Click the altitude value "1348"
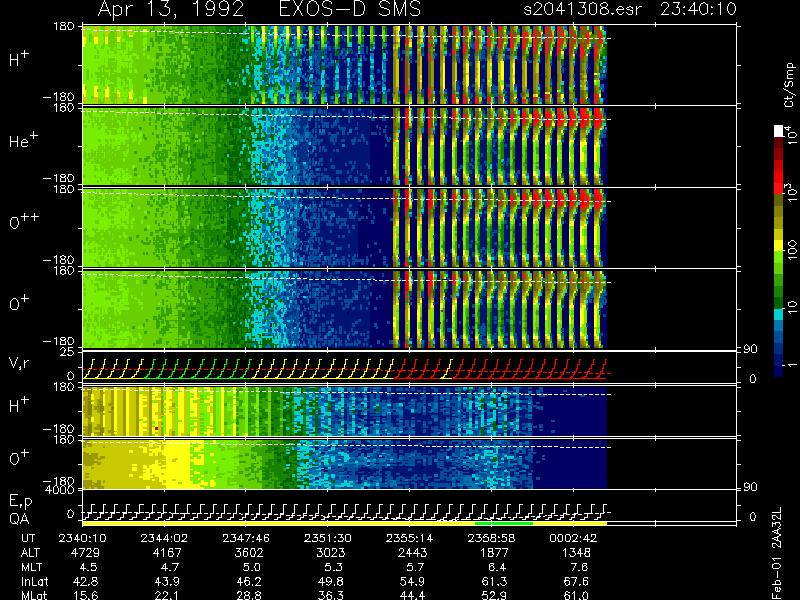Screen dimensions: 800x600 point(576,553)
